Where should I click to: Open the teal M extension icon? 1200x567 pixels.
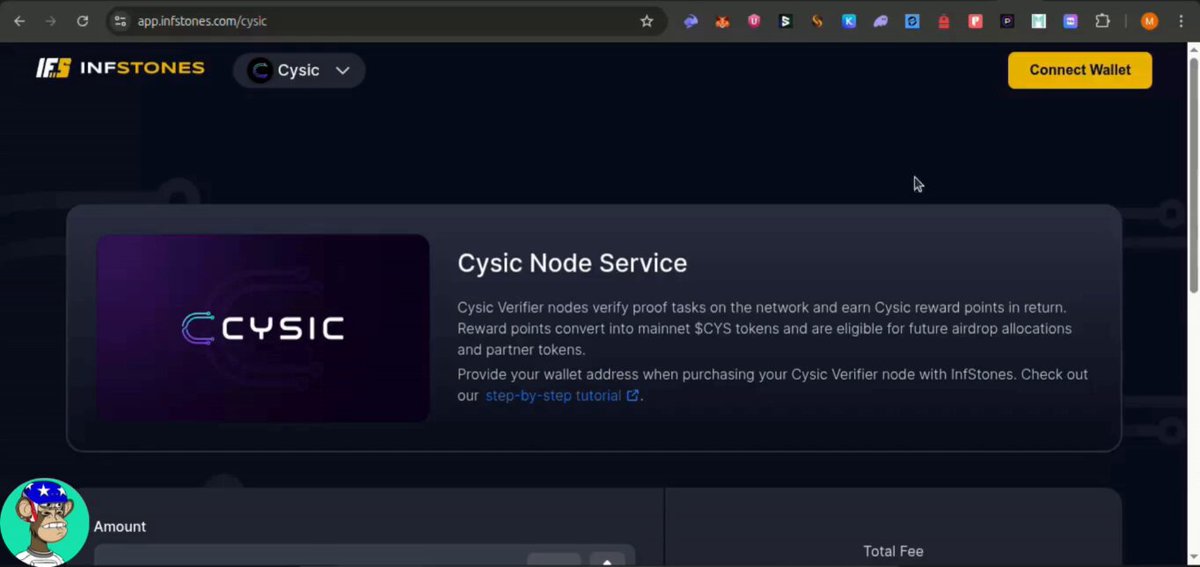[x=1039, y=21]
